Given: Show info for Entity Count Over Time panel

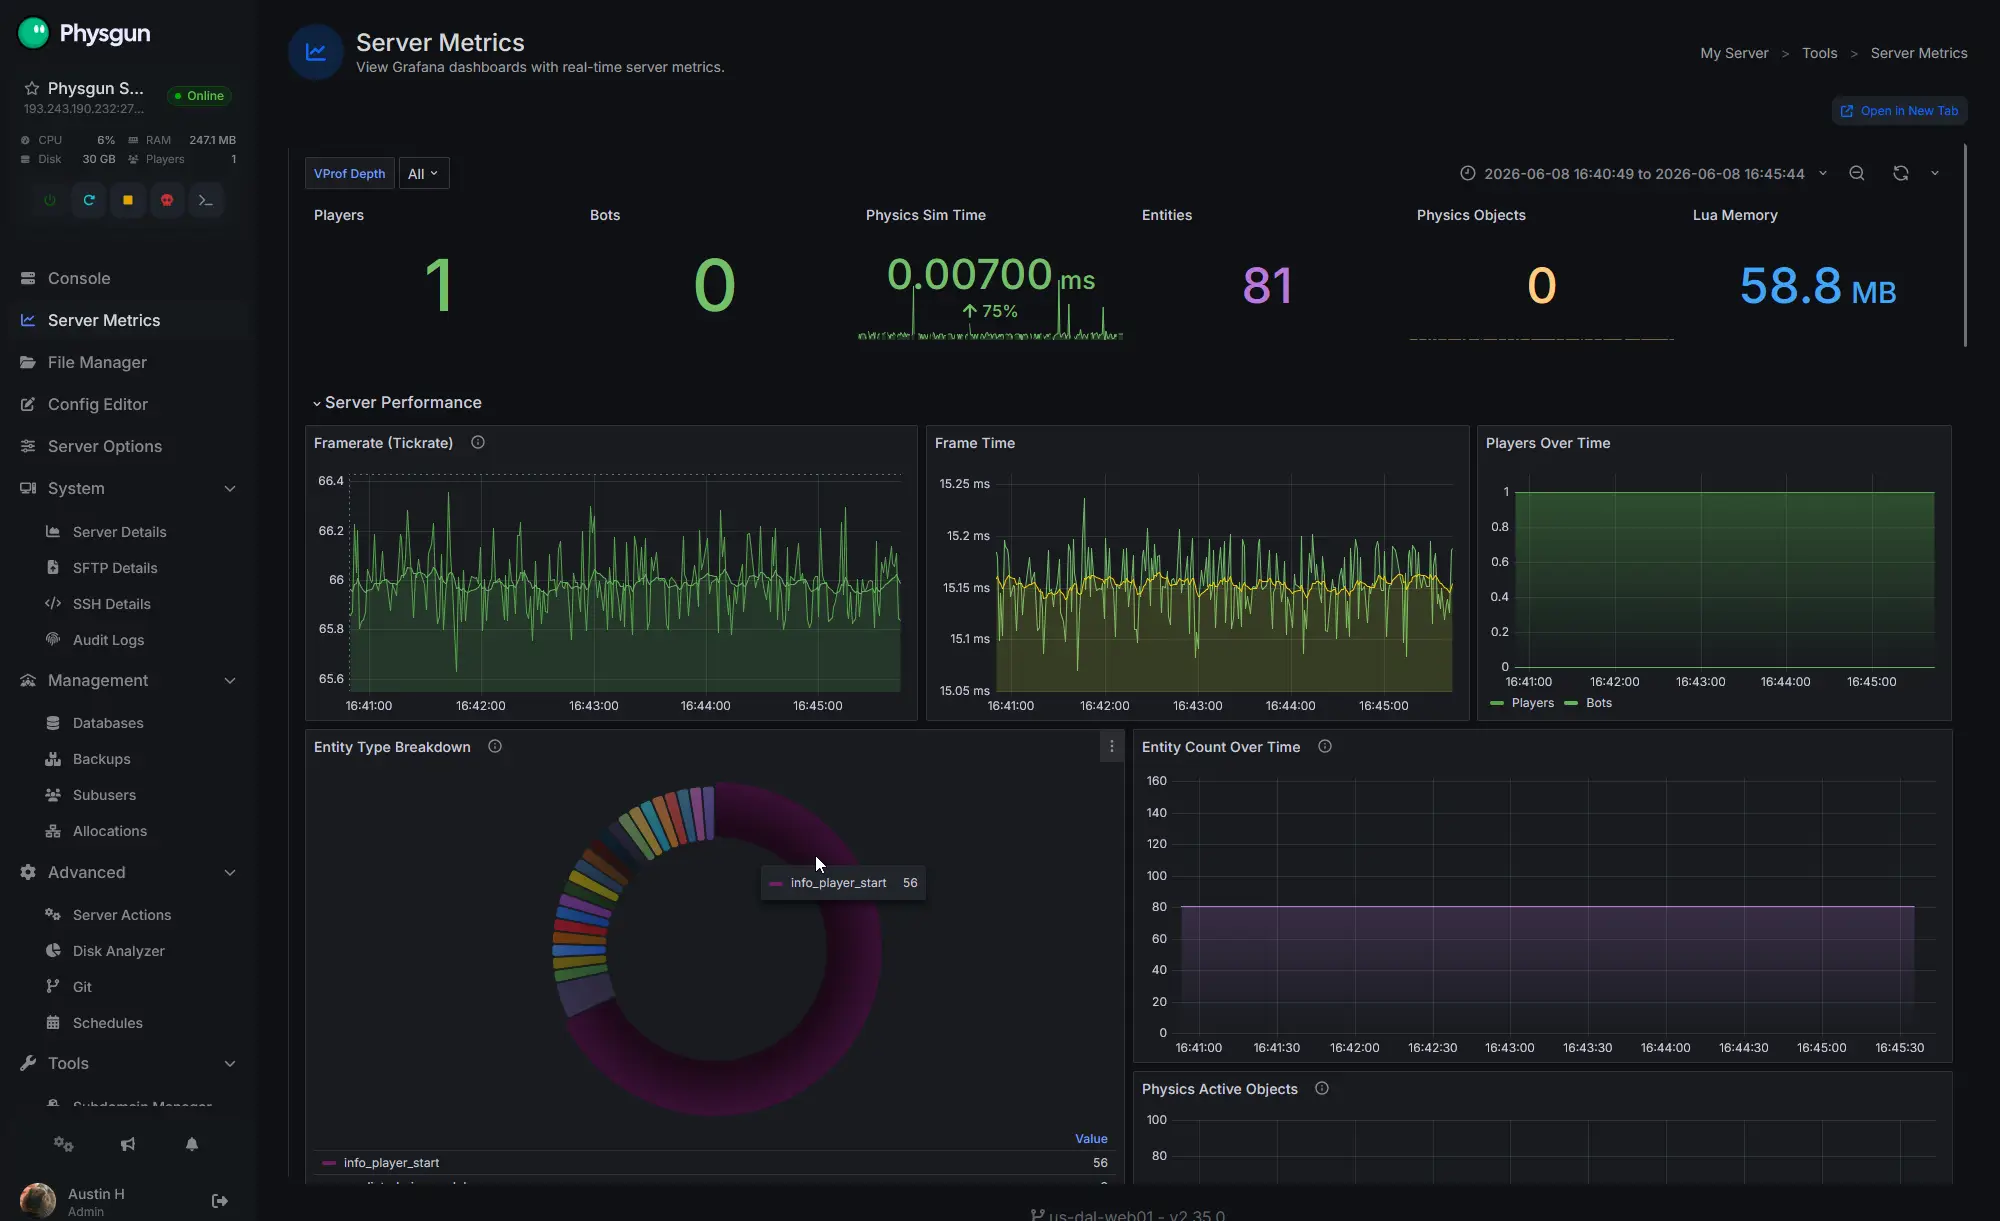Looking at the screenshot, I should (x=1325, y=746).
